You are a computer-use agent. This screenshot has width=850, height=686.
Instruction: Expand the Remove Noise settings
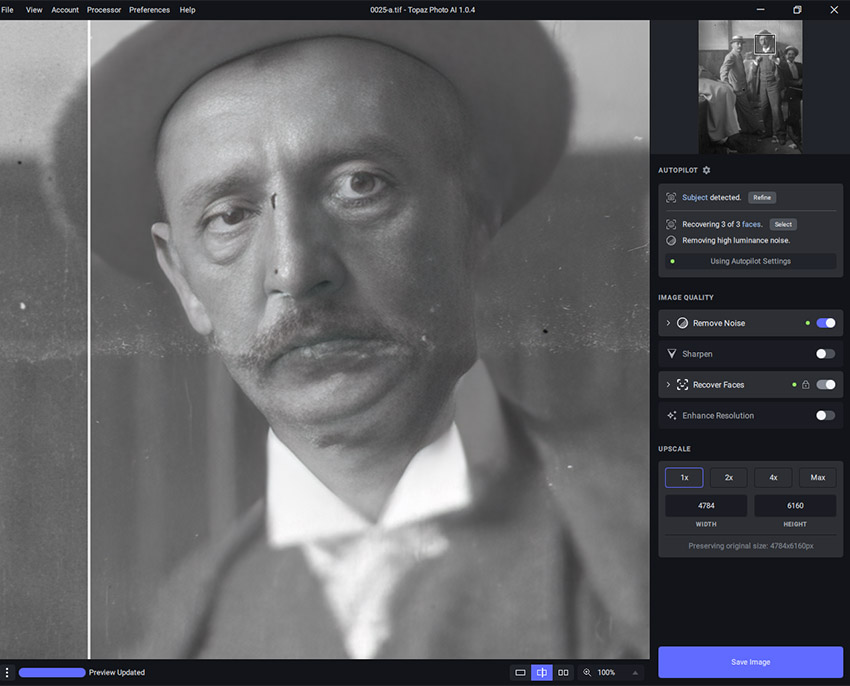click(x=668, y=323)
